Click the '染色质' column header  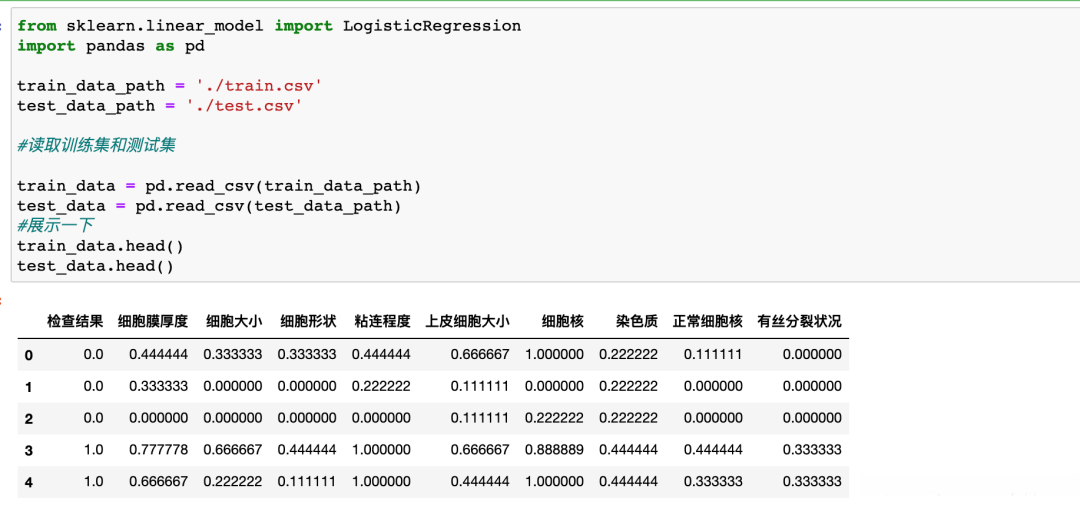coord(637,321)
